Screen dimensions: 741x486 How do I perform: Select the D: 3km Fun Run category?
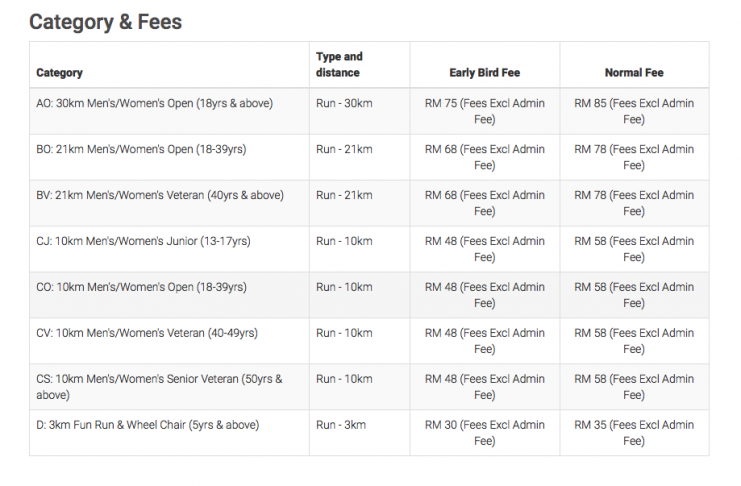147,425
